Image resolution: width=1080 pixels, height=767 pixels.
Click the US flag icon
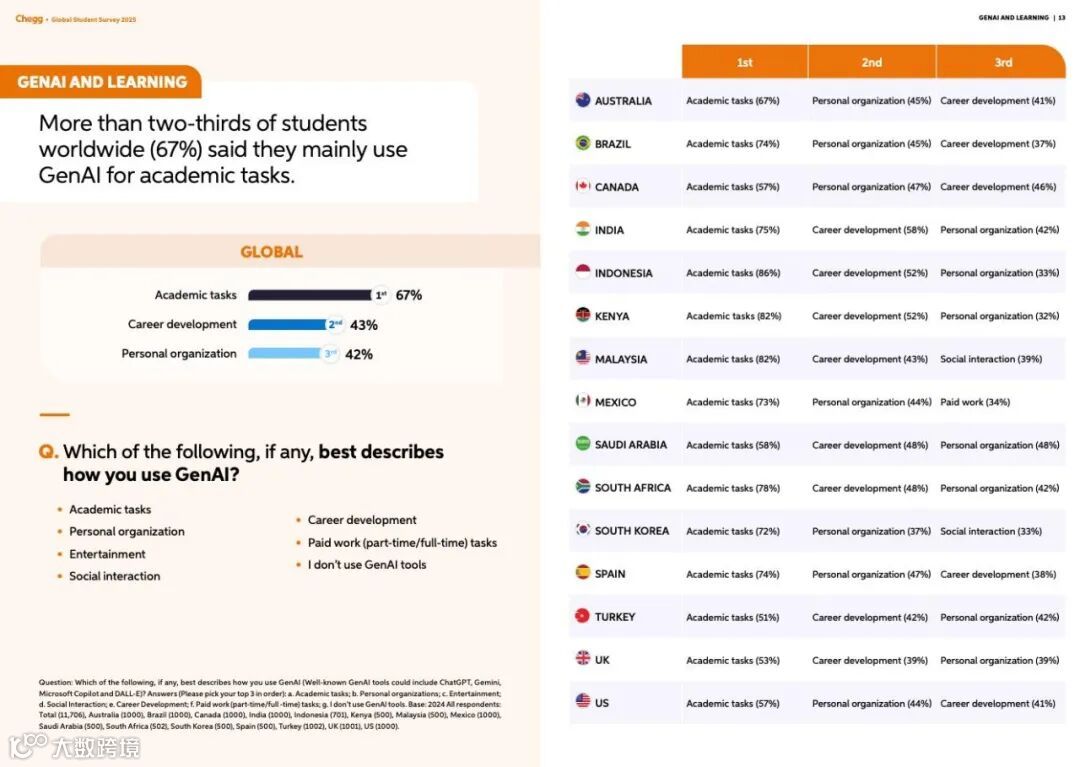pyautogui.click(x=583, y=702)
